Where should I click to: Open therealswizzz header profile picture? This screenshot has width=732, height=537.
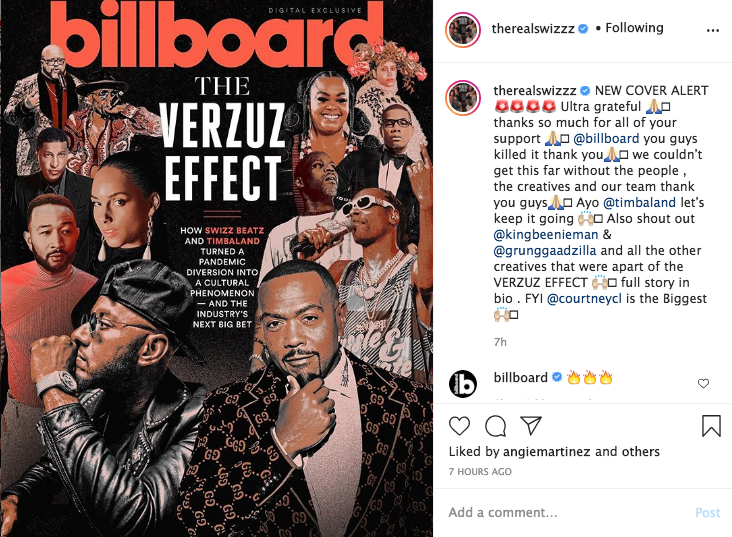463,30
